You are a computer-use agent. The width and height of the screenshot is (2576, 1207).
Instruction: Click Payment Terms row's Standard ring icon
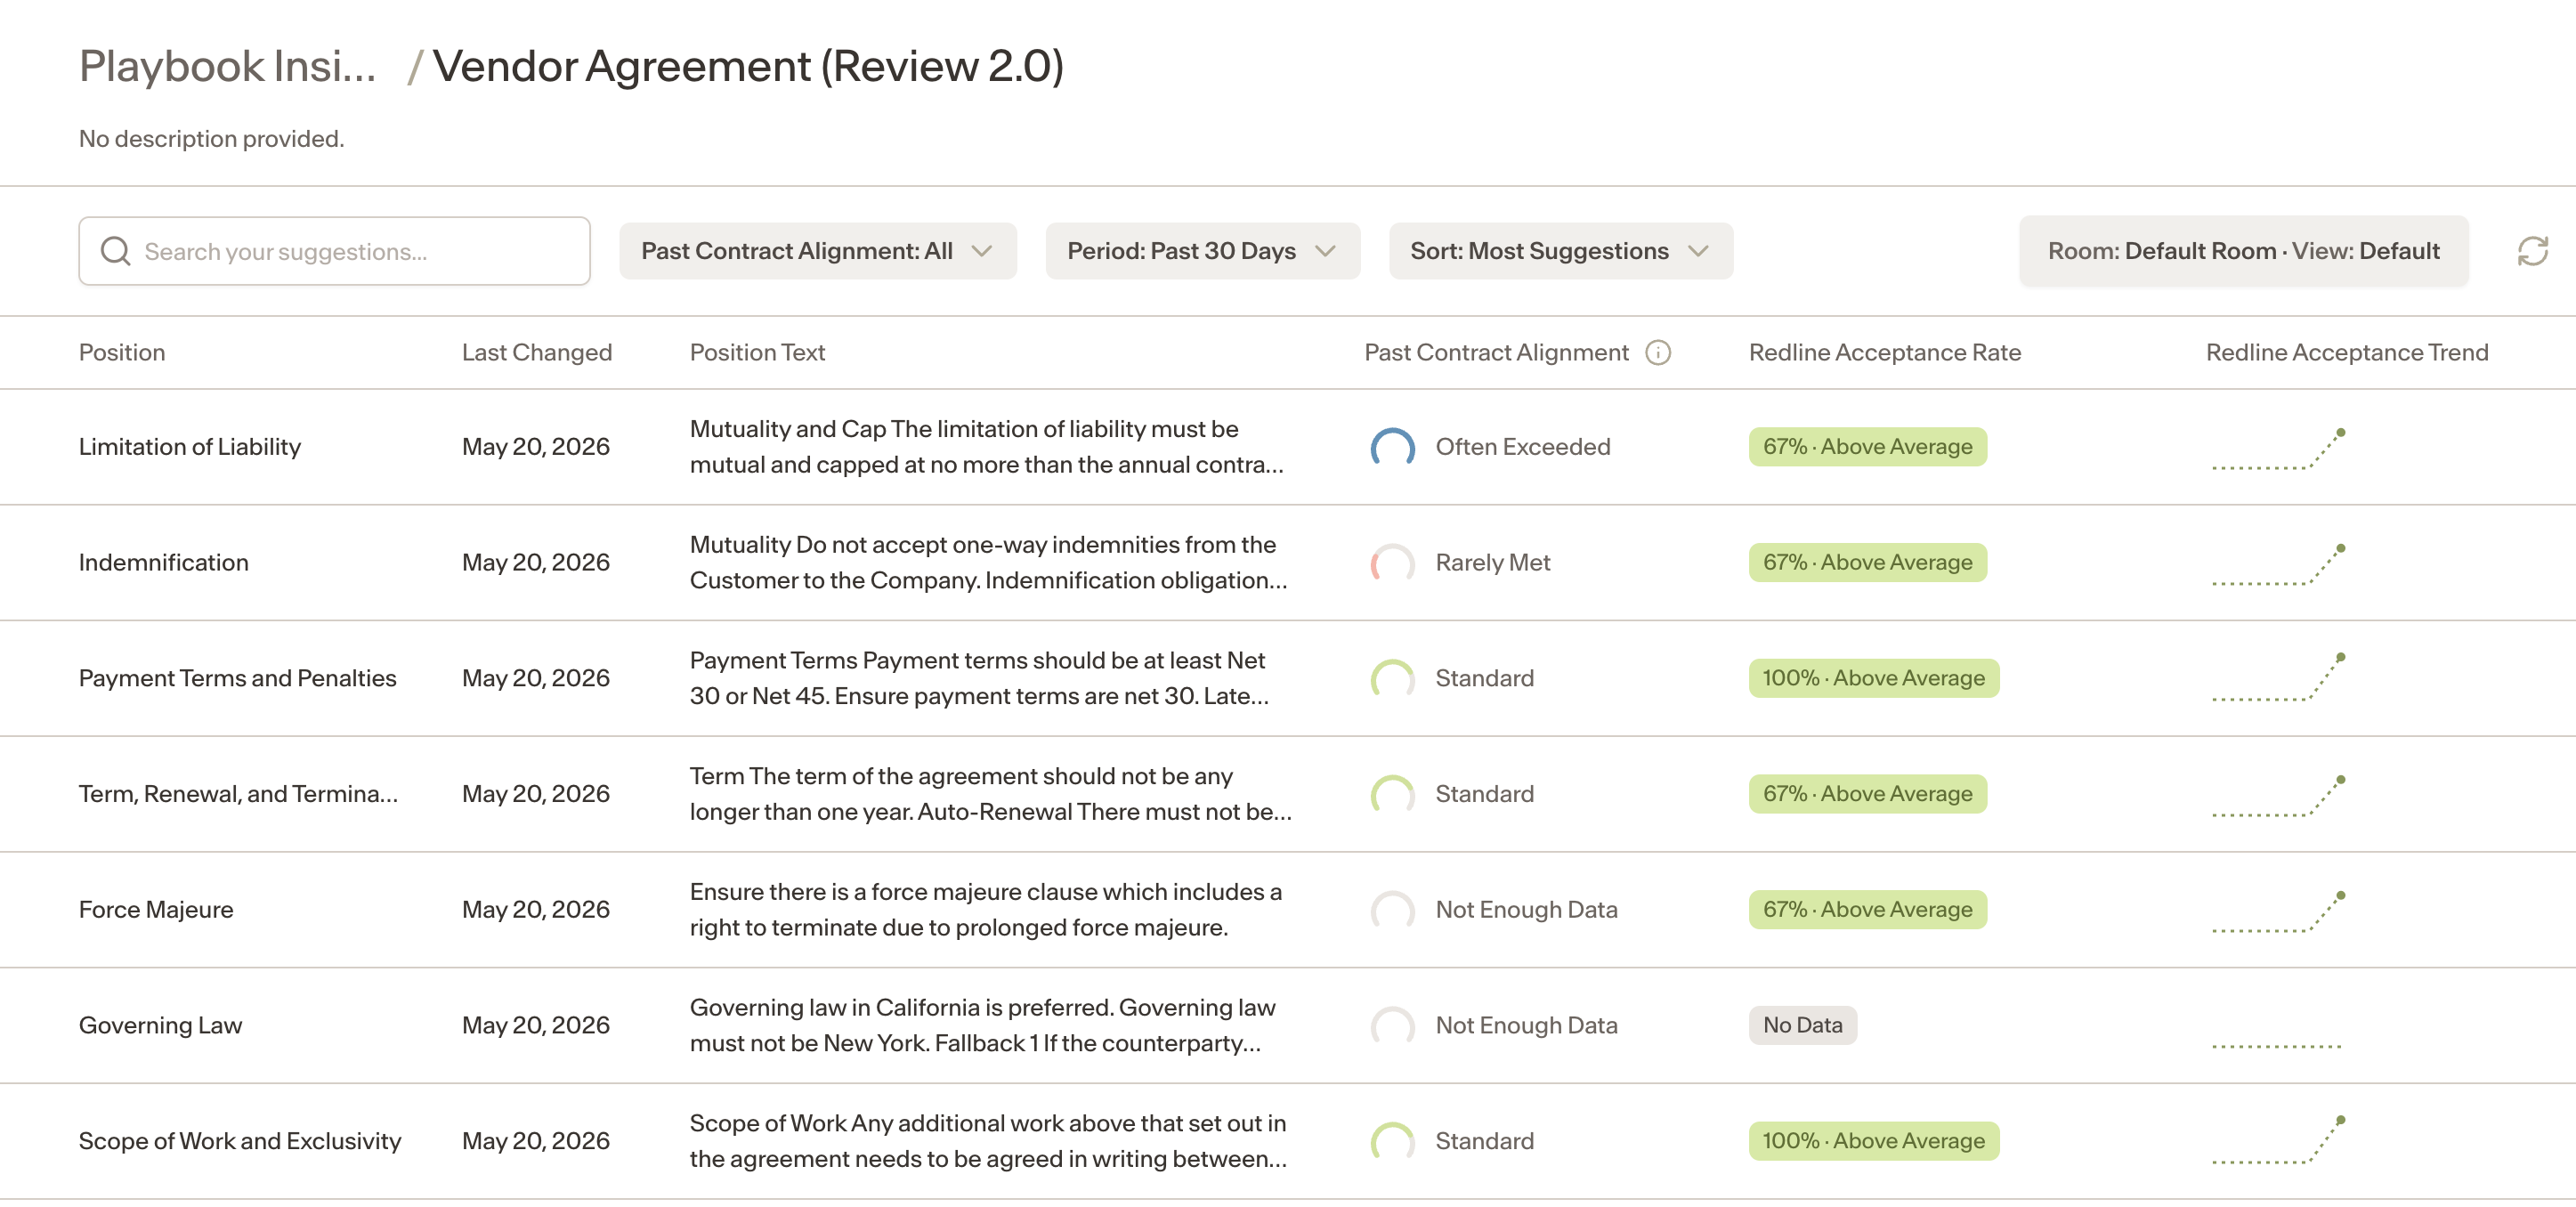[x=1392, y=679]
